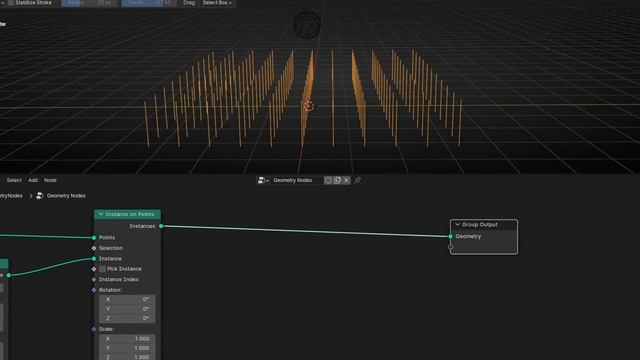Viewport: 640px width, 360px height.
Task: Click Scale input socket diamond
Action: point(94,329)
